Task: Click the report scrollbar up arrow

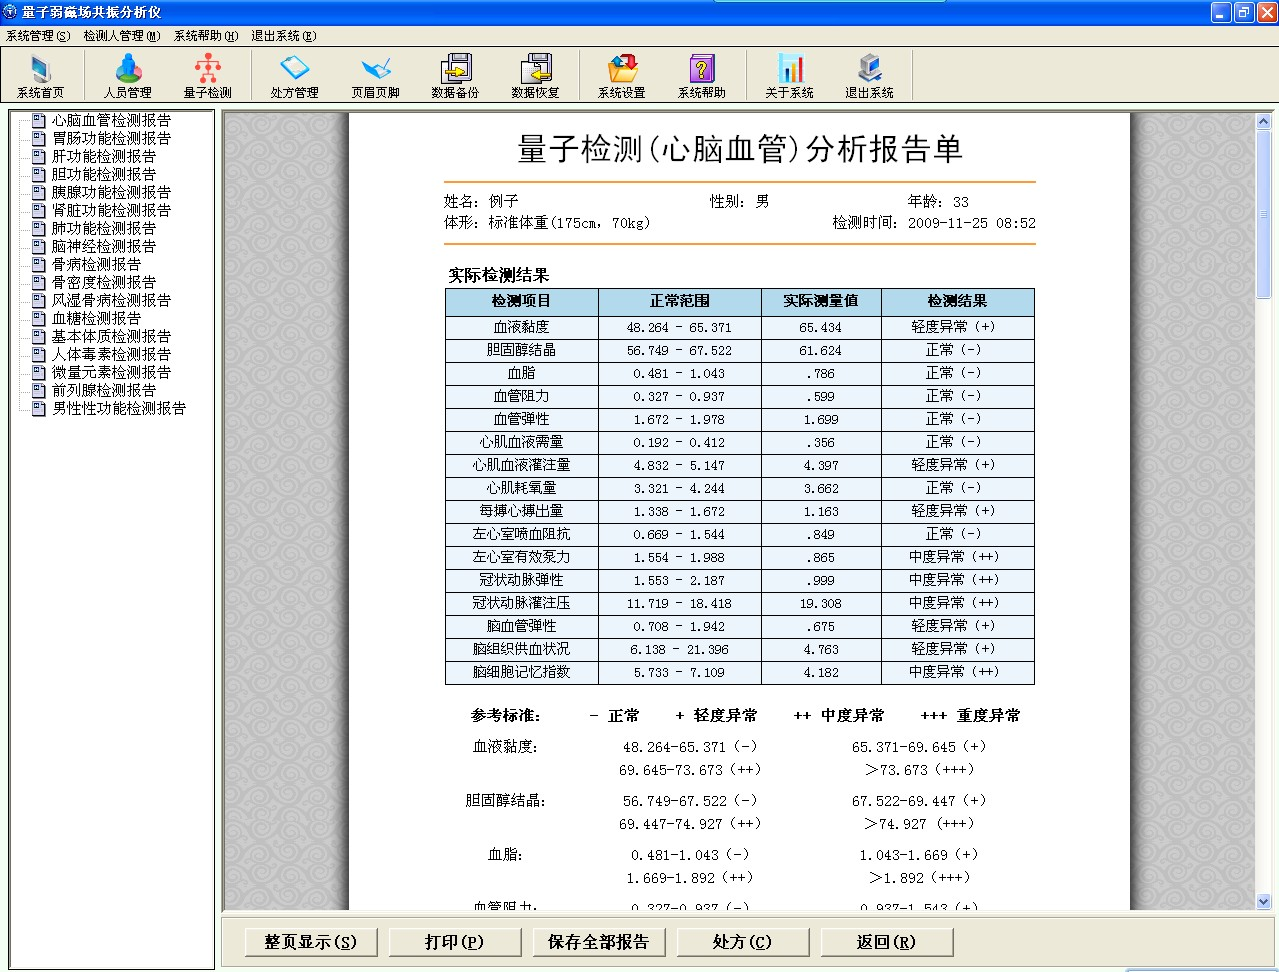Action: [1263, 121]
